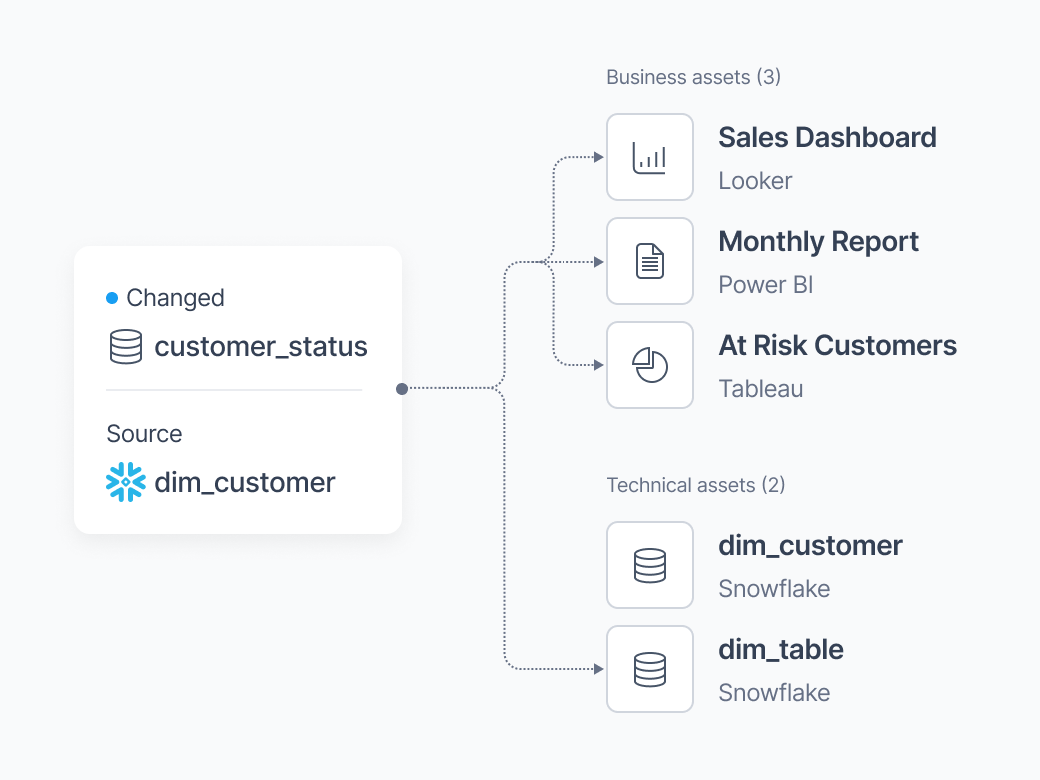Click the At Risk Customers pie chart icon
Viewport: 1040px width, 780px height.
pos(649,365)
